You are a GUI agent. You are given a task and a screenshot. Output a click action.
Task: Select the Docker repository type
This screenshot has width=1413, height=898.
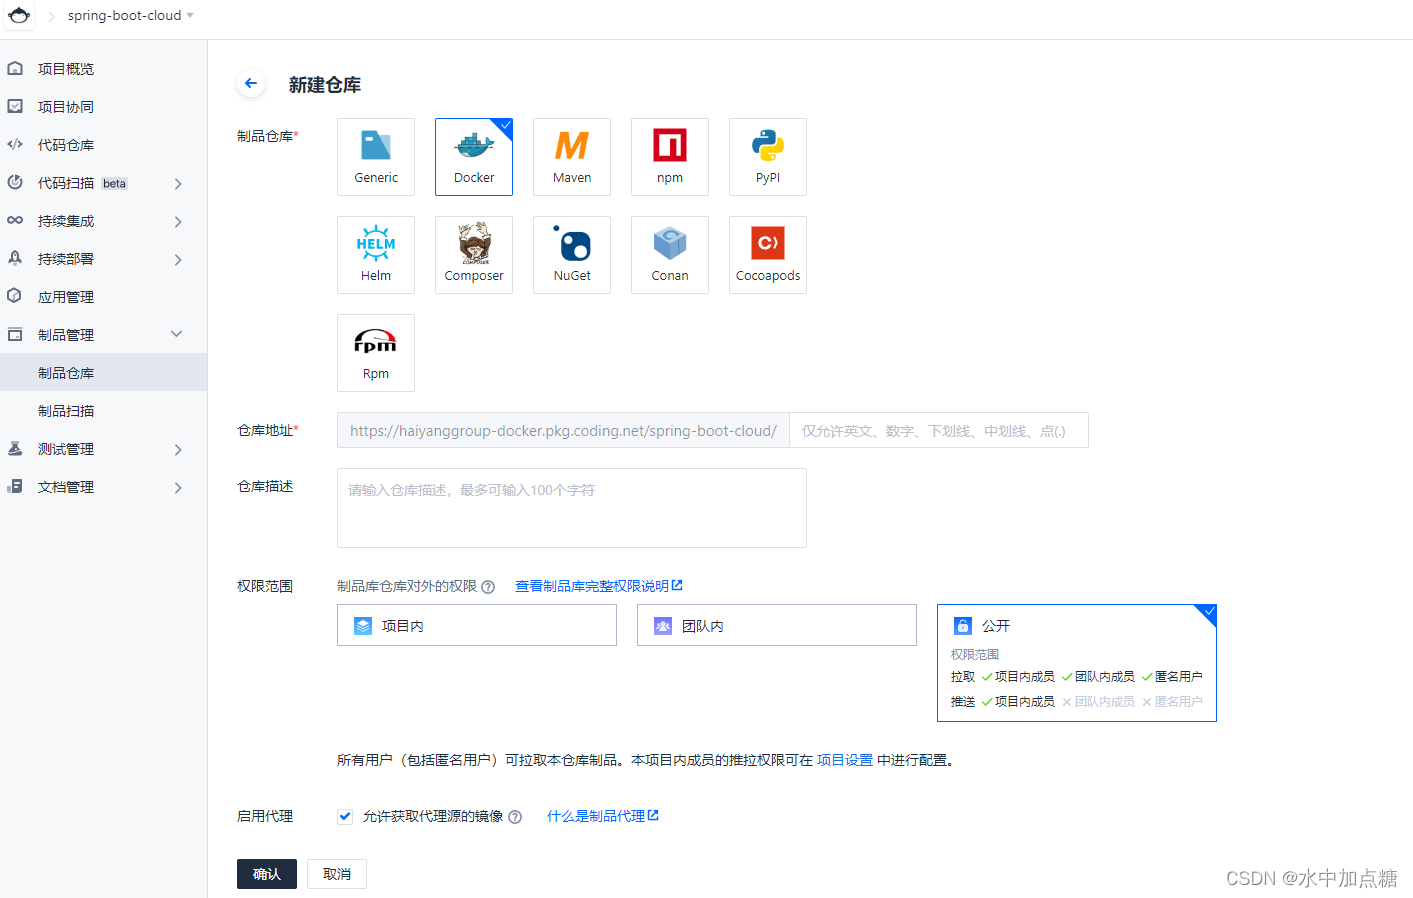(474, 157)
